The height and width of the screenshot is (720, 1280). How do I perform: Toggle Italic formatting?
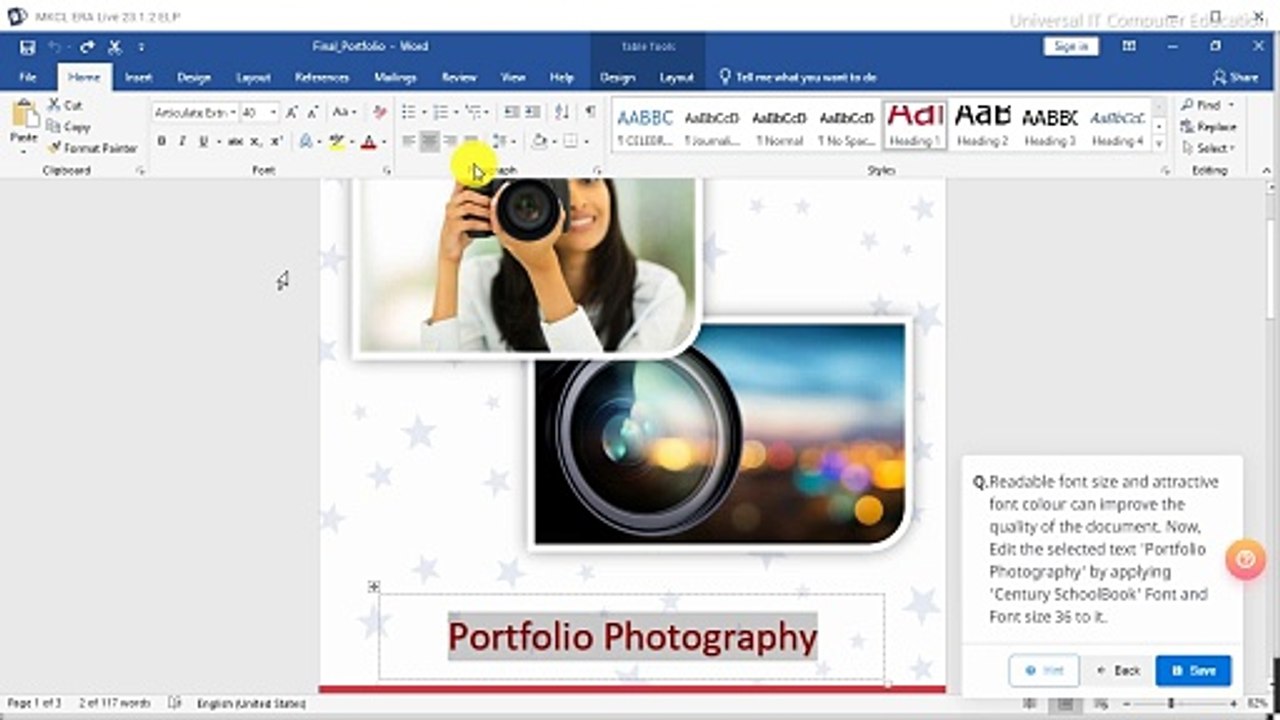click(x=182, y=142)
